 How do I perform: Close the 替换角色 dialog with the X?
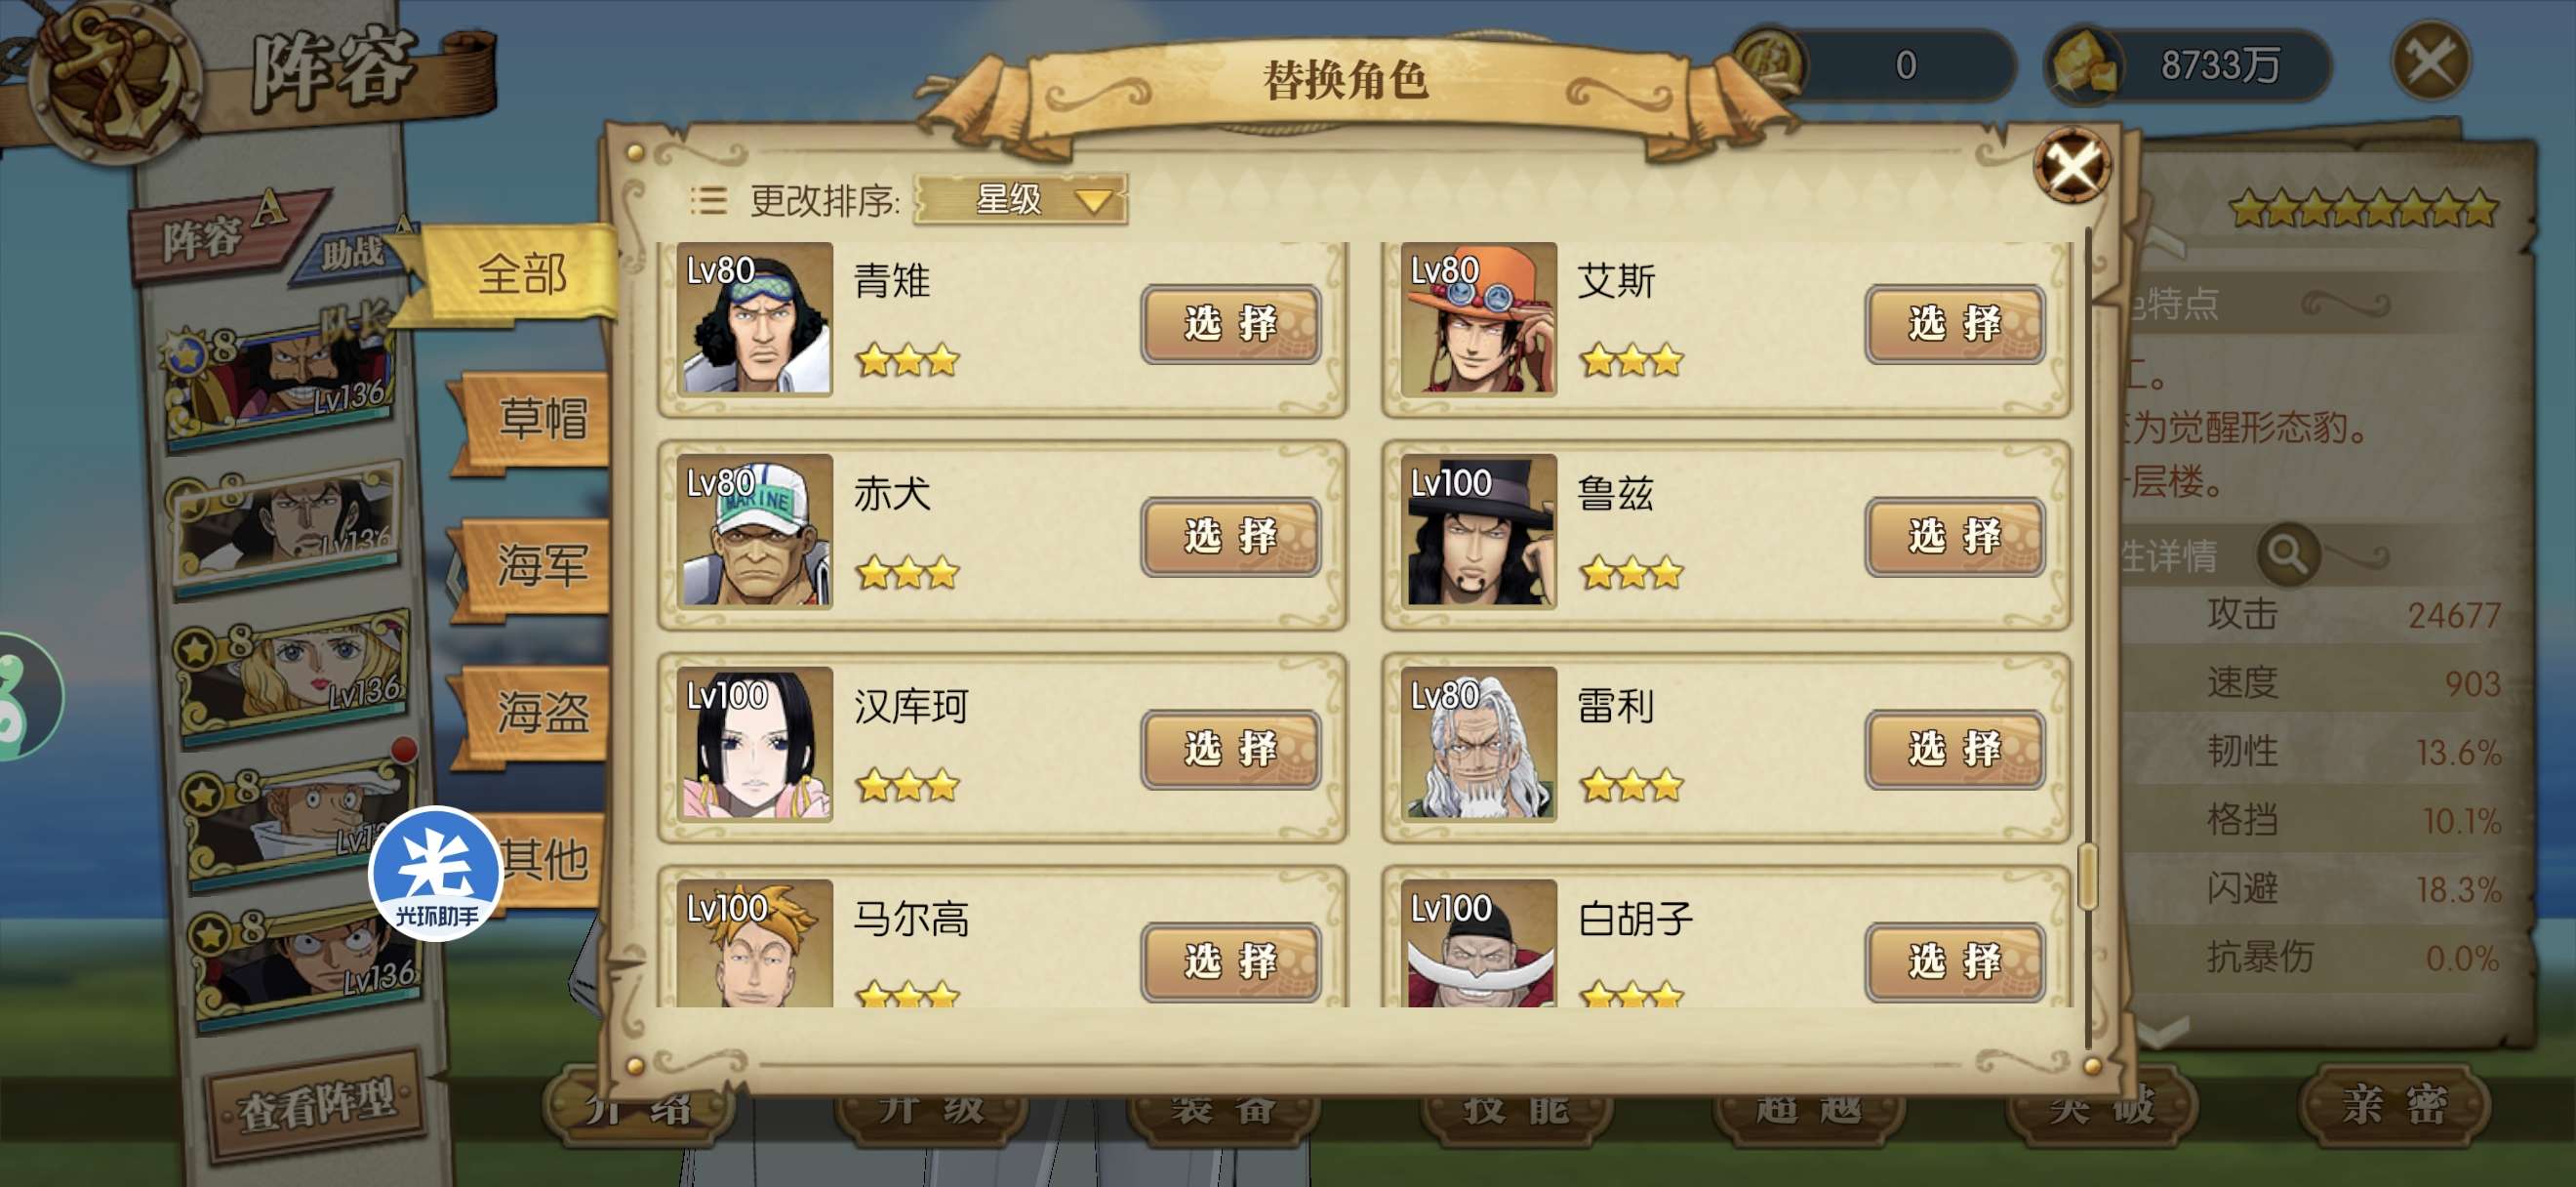(x=2072, y=165)
